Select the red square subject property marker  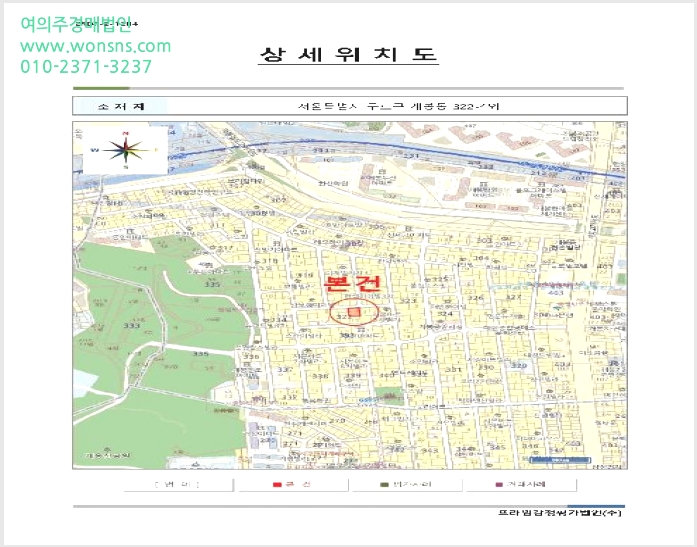coord(354,311)
